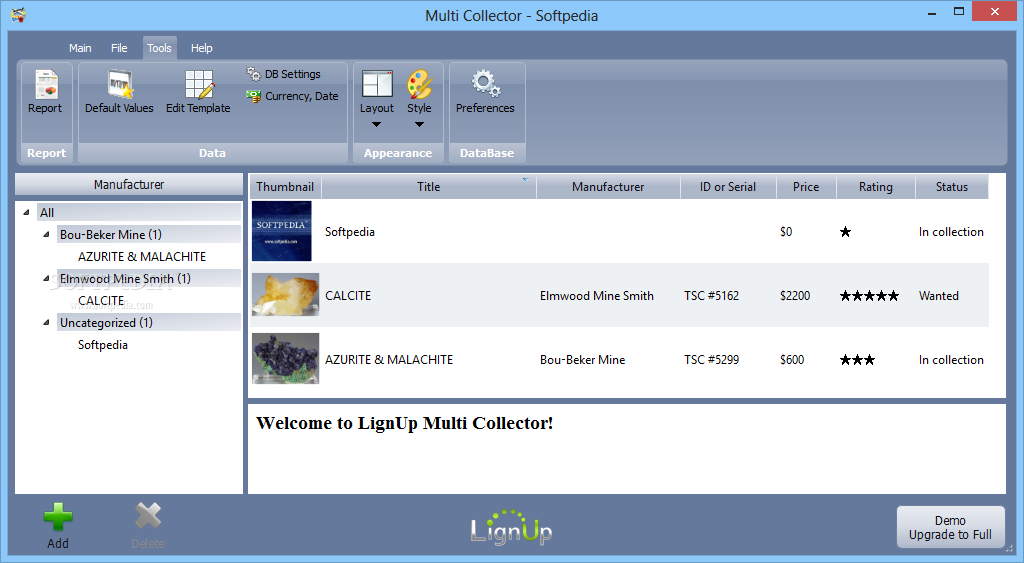The image size is (1024, 563).
Task: Select Uncategorized (1) tree item
Action: click(x=149, y=322)
